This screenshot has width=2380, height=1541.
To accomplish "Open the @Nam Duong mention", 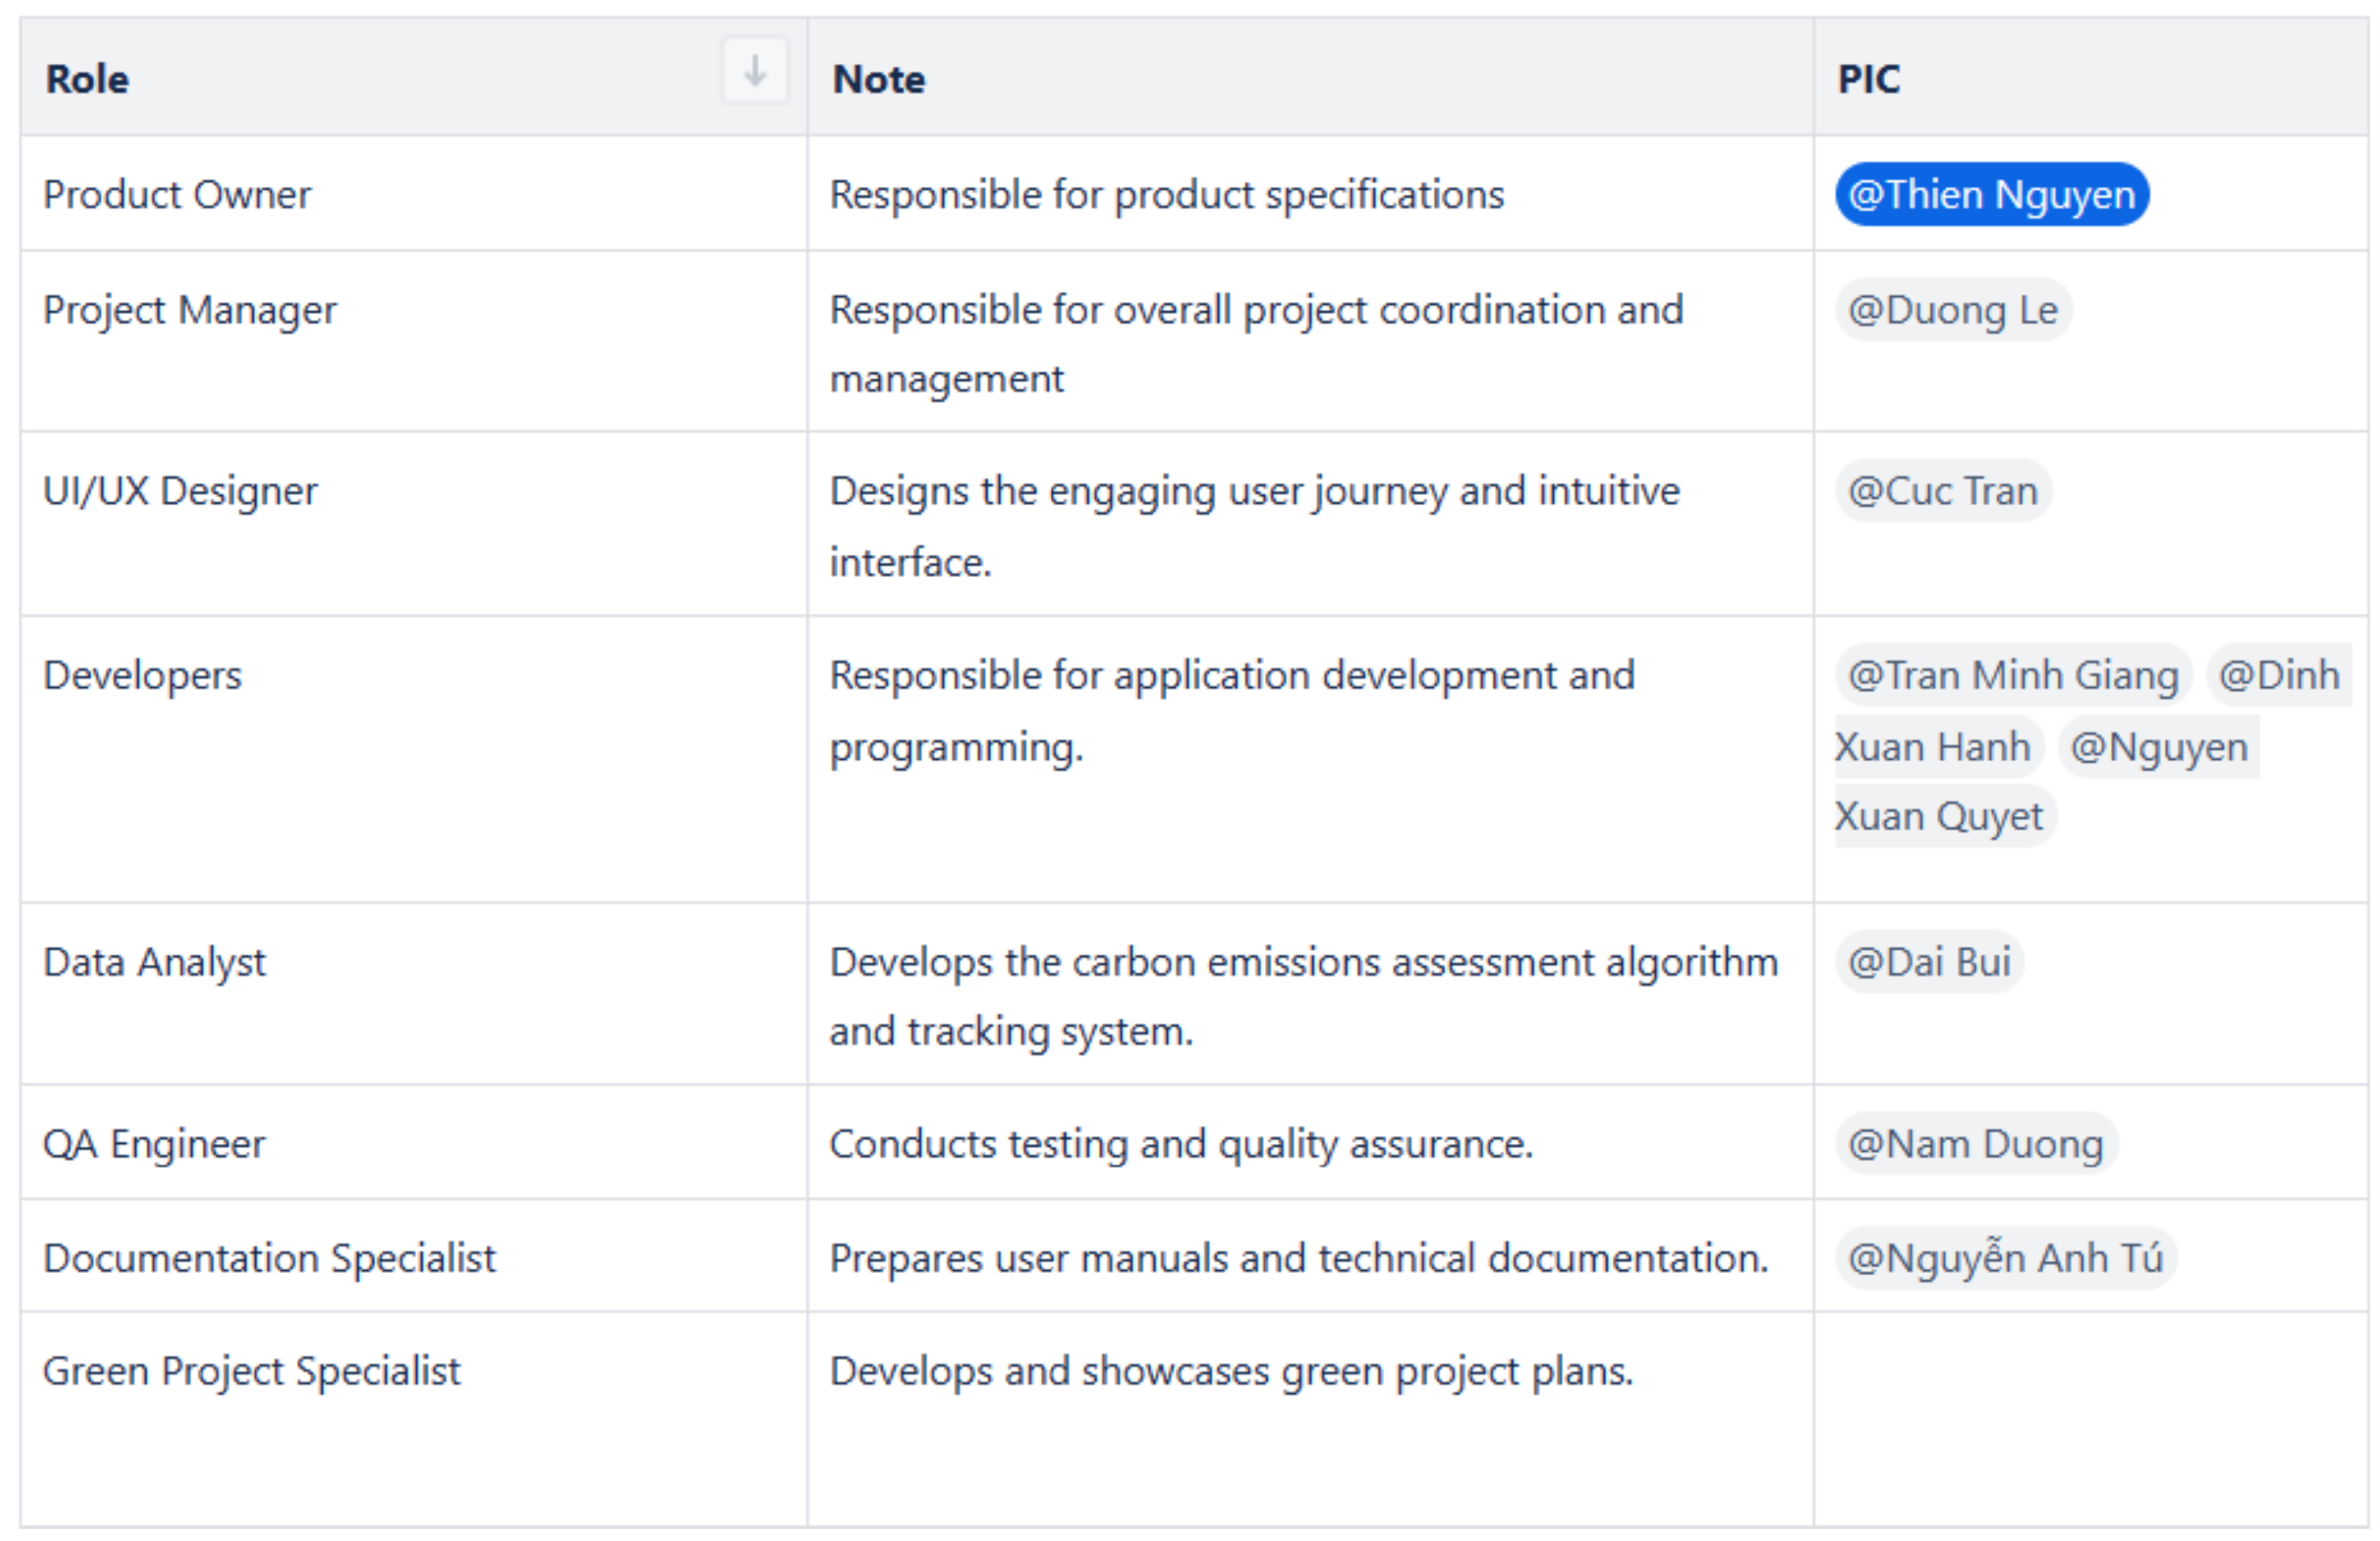I will (x=1975, y=1143).
